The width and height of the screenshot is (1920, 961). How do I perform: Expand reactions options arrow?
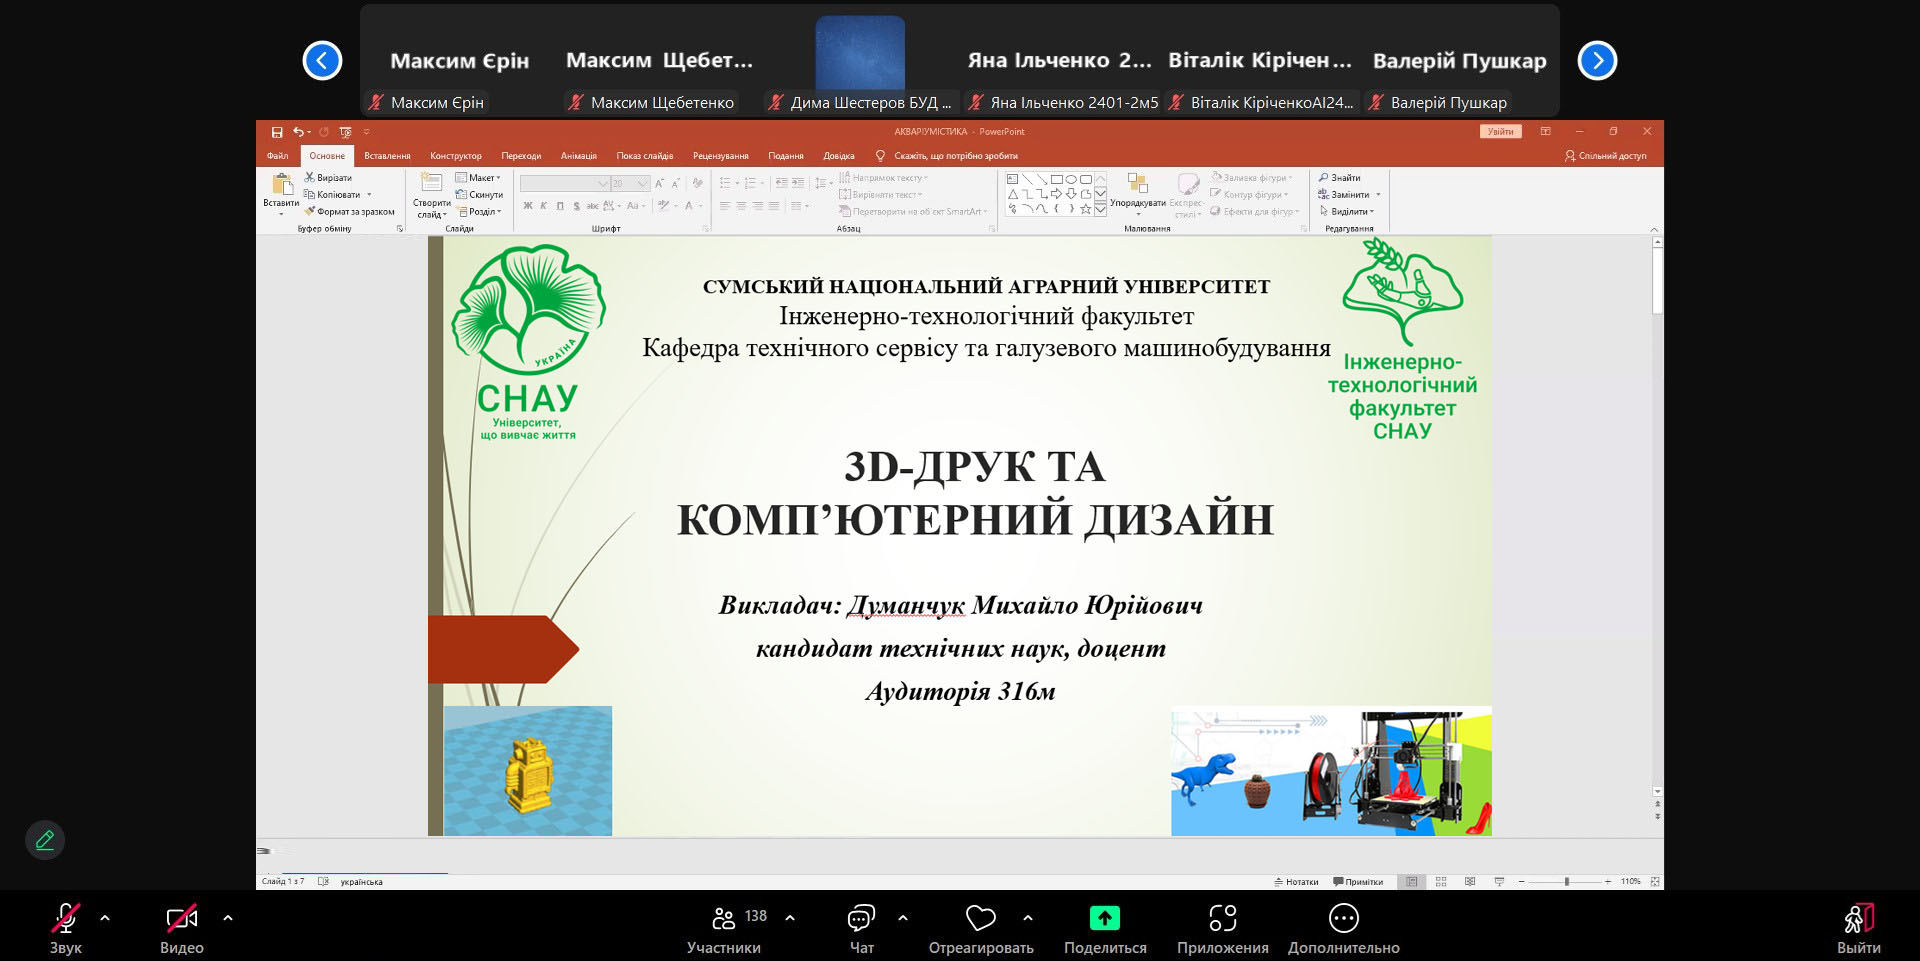point(1028,917)
